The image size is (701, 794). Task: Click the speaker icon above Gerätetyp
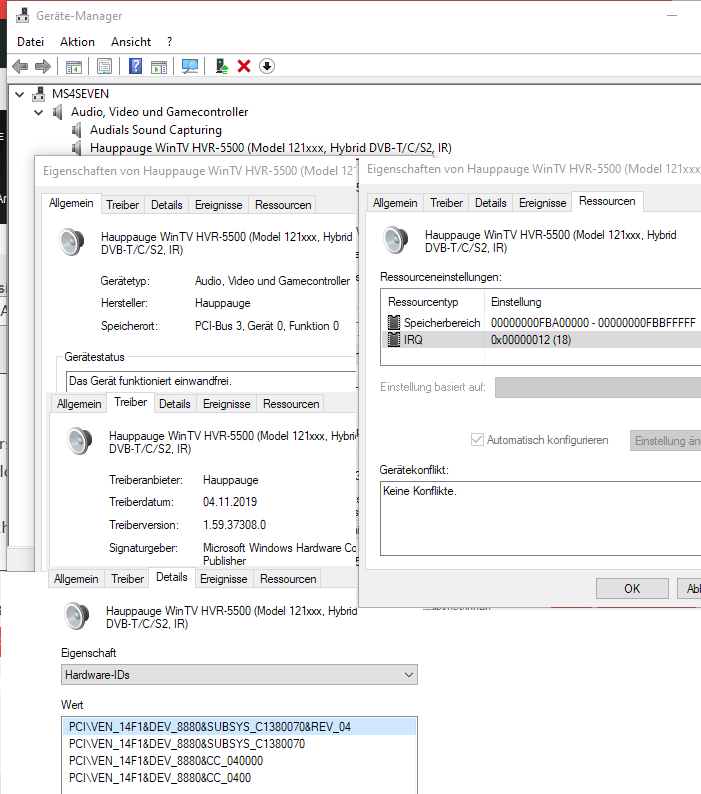[x=71, y=242]
